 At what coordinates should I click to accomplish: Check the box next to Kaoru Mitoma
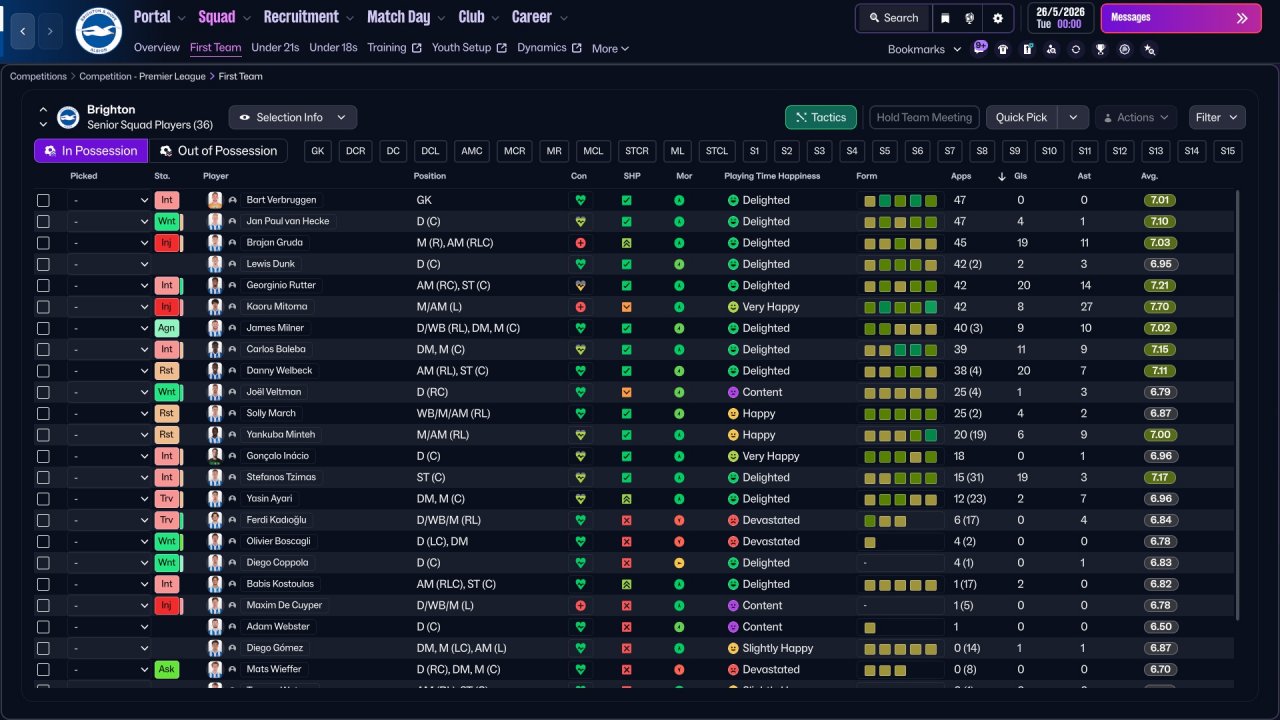pos(43,307)
